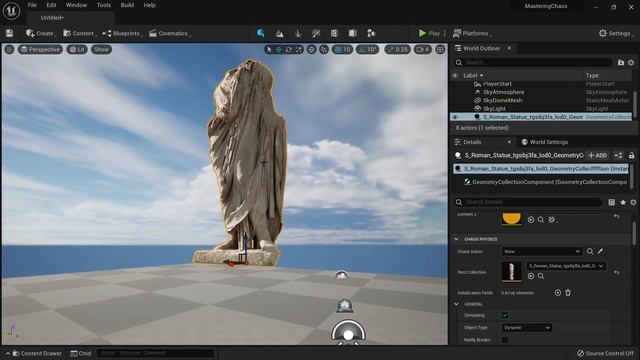Switch to Fracture mode icon
Viewport: 640px width, 360px height.
pyautogui.click(x=353, y=33)
